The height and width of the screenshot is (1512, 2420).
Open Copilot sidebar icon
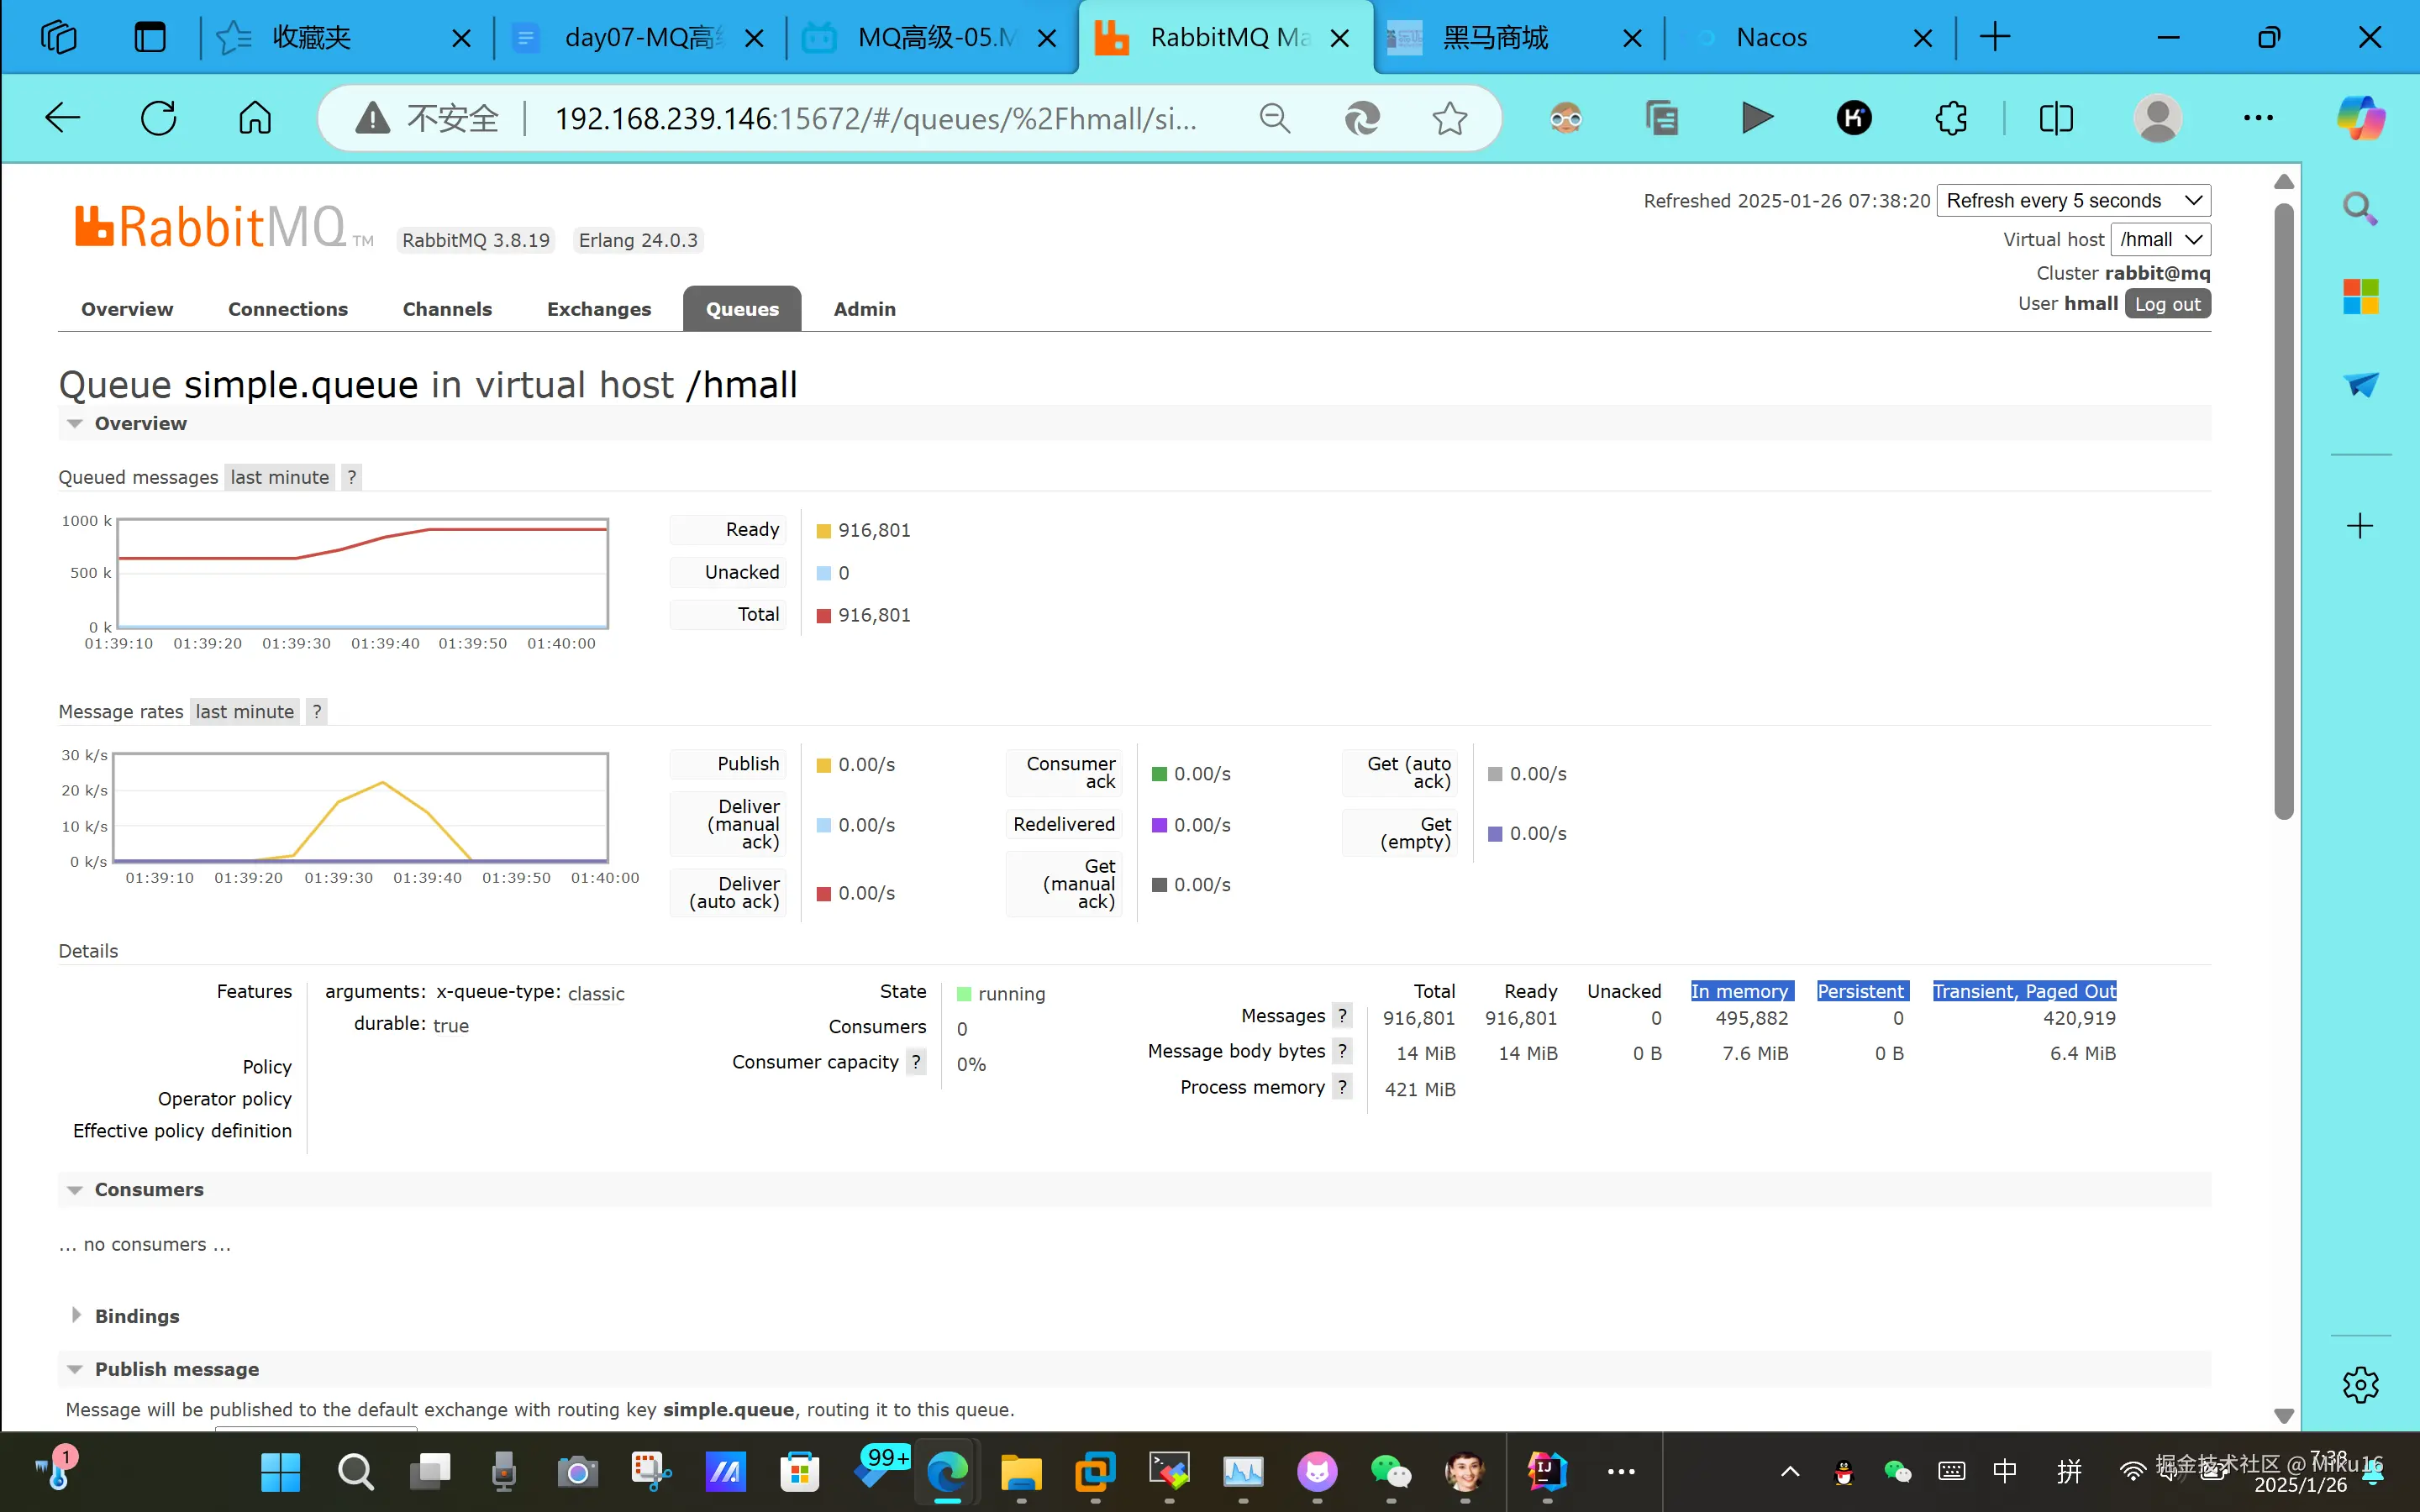click(x=2360, y=118)
